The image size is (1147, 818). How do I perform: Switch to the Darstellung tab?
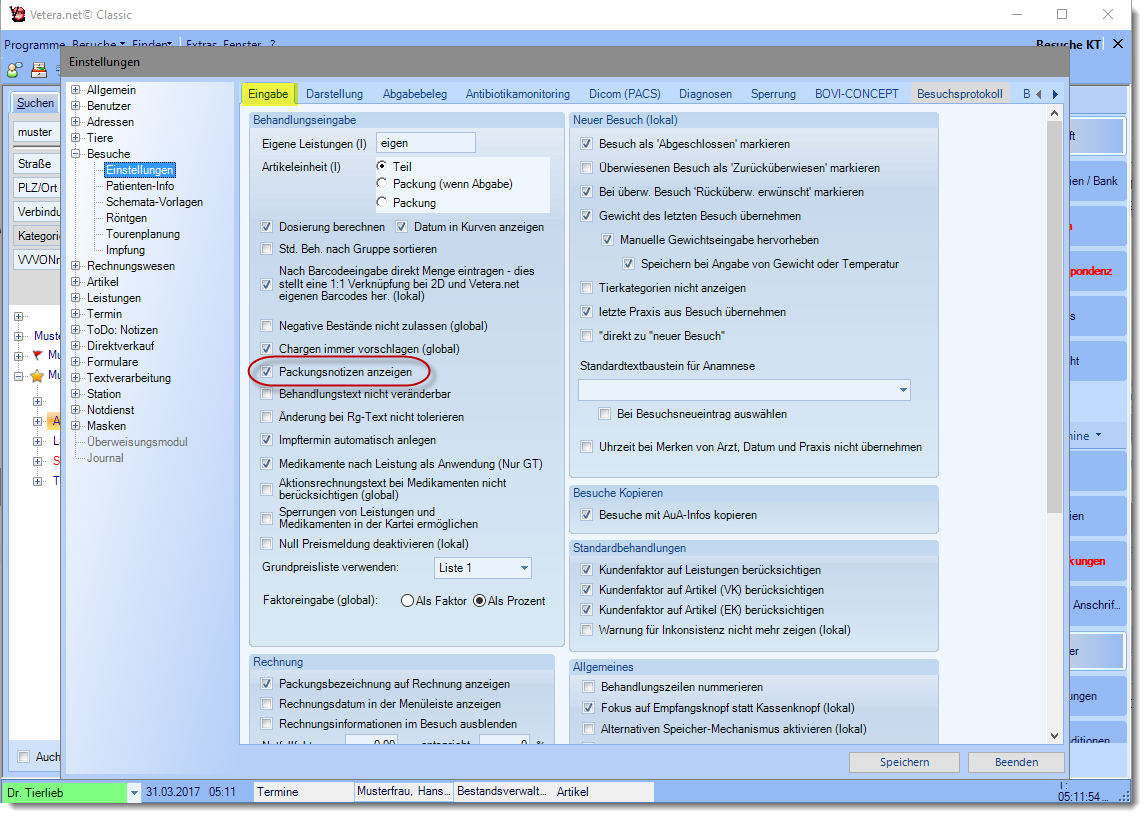[334, 94]
